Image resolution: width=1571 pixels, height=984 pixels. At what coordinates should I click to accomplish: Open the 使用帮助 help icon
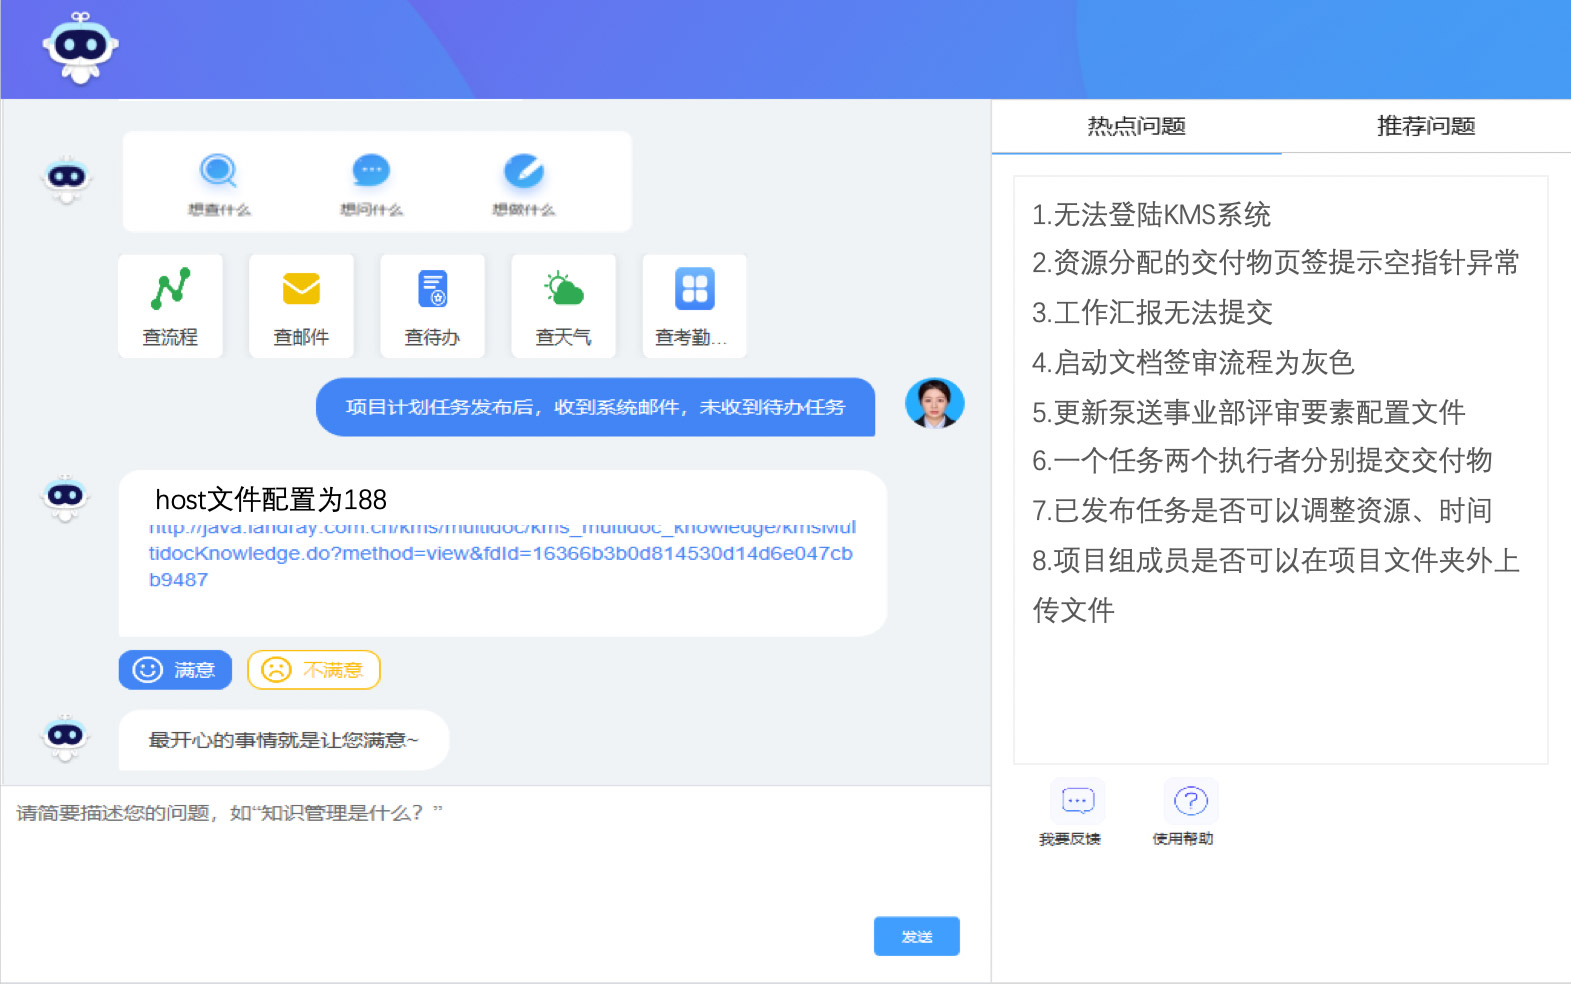1190,802
